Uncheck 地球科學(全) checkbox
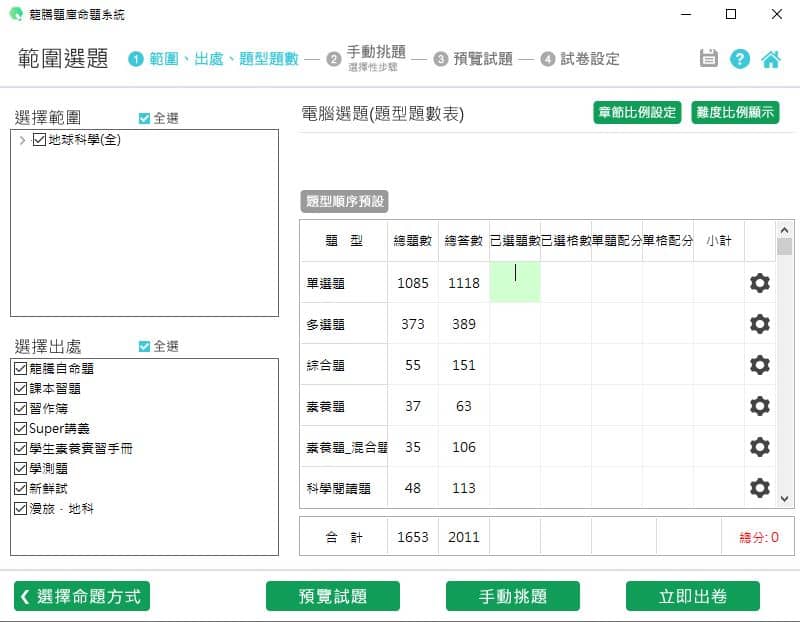The image size is (800, 622). coord(39,140)
